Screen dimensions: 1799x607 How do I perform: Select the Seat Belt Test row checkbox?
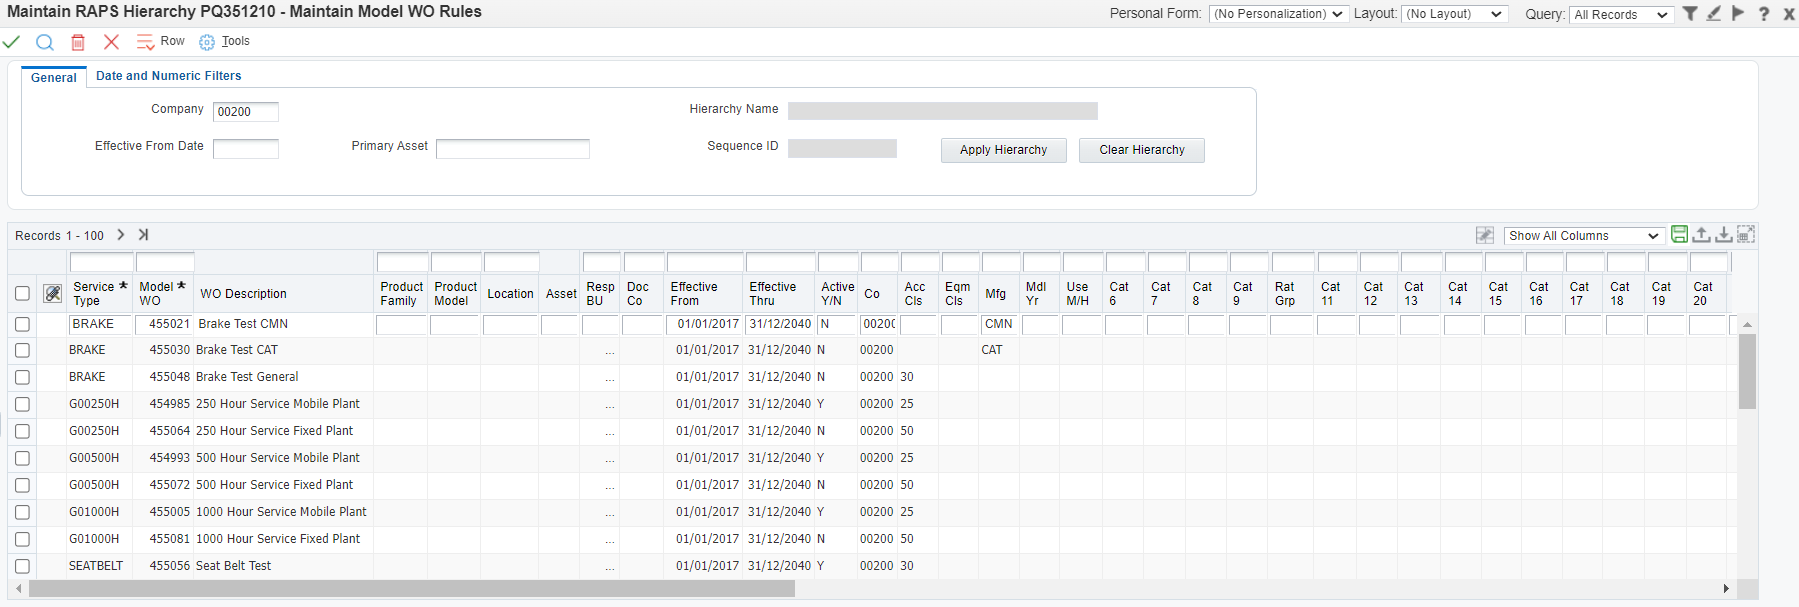22,567
